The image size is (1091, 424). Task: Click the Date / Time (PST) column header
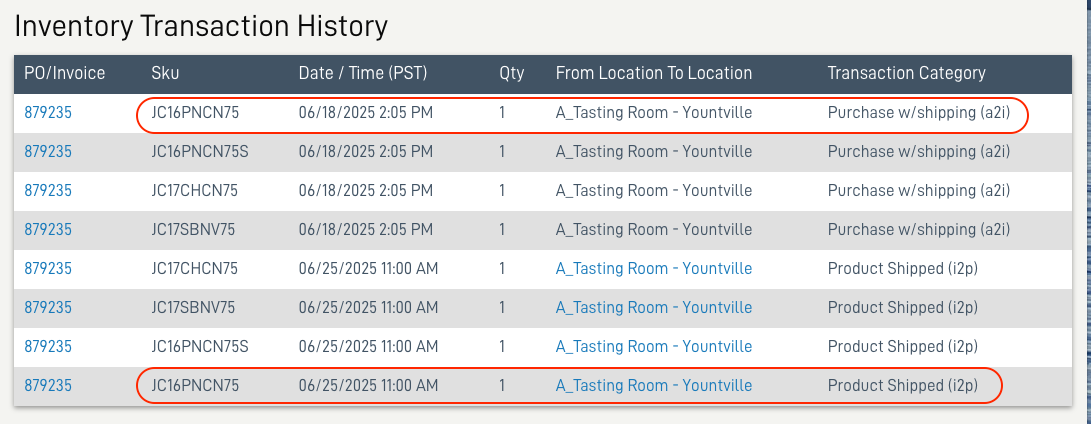point(363,73)
